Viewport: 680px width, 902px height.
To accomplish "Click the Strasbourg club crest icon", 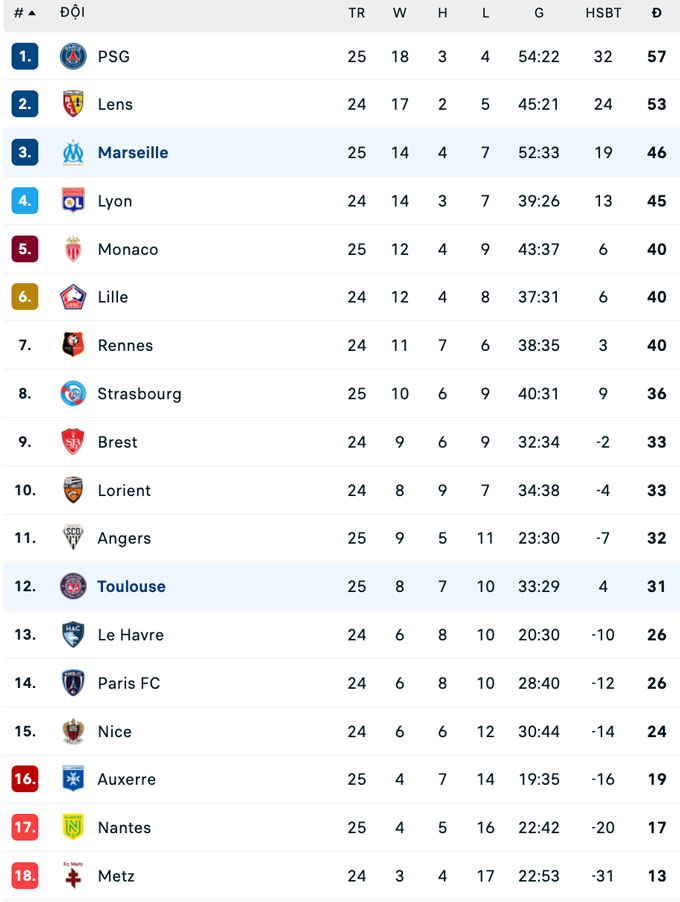I will pyautogui.click(x=73, y=393).
